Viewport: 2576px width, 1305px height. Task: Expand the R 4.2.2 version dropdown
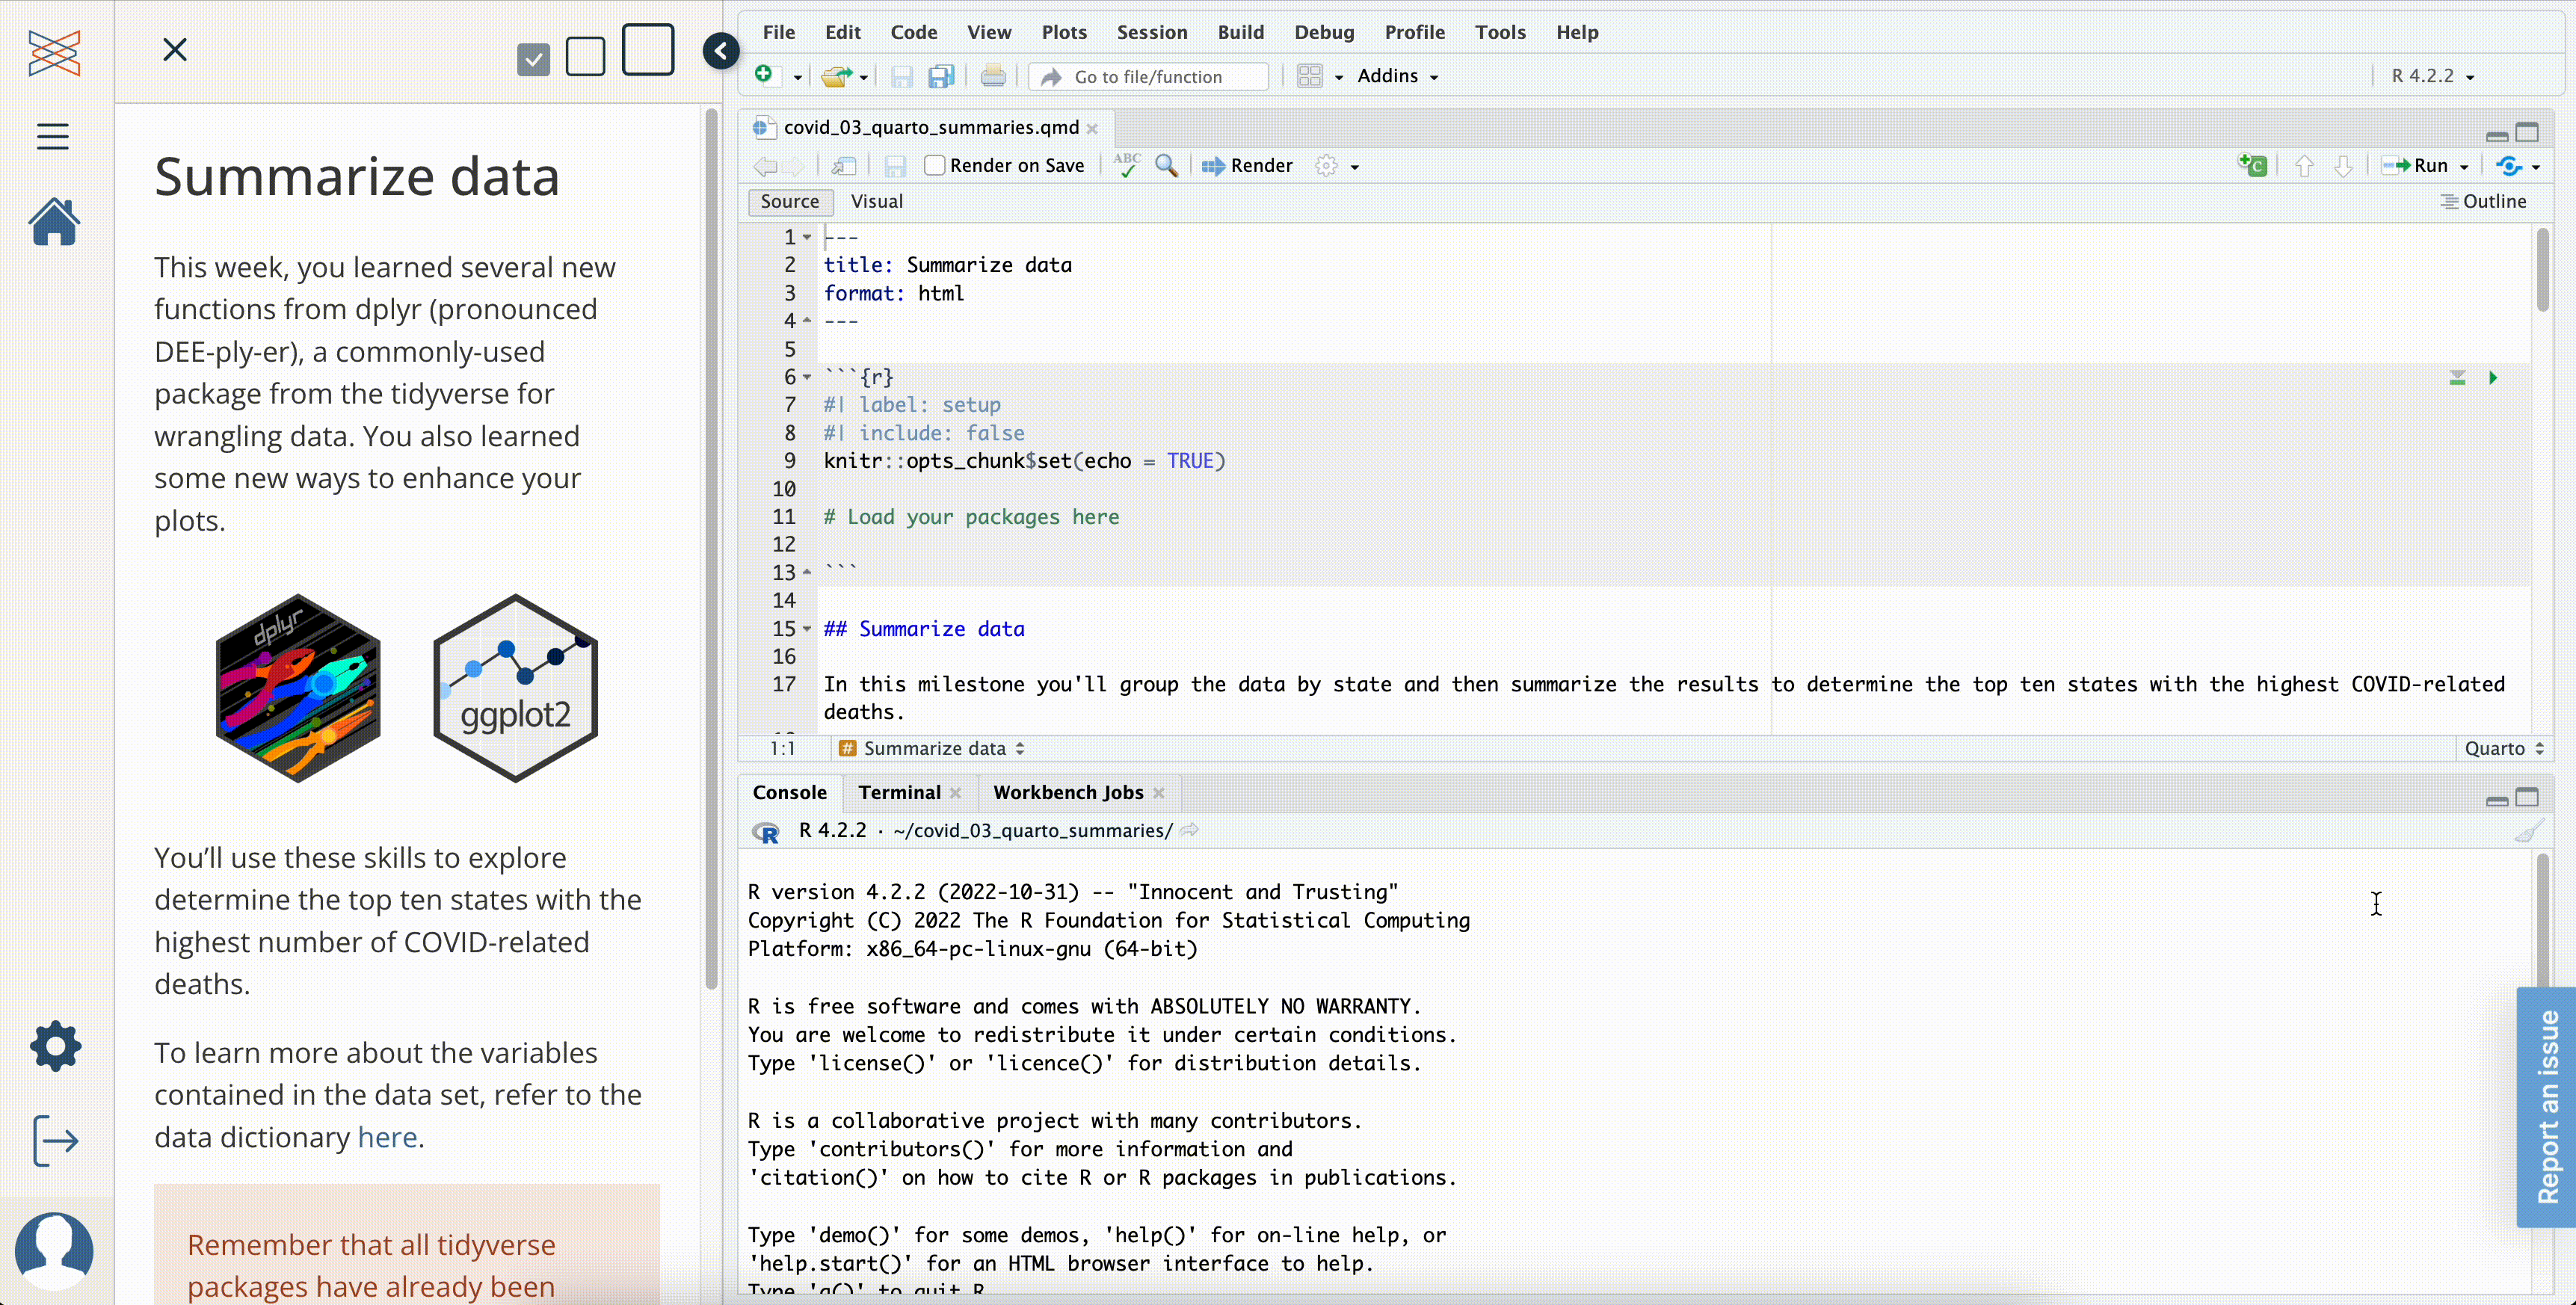tap(2432, 77)
